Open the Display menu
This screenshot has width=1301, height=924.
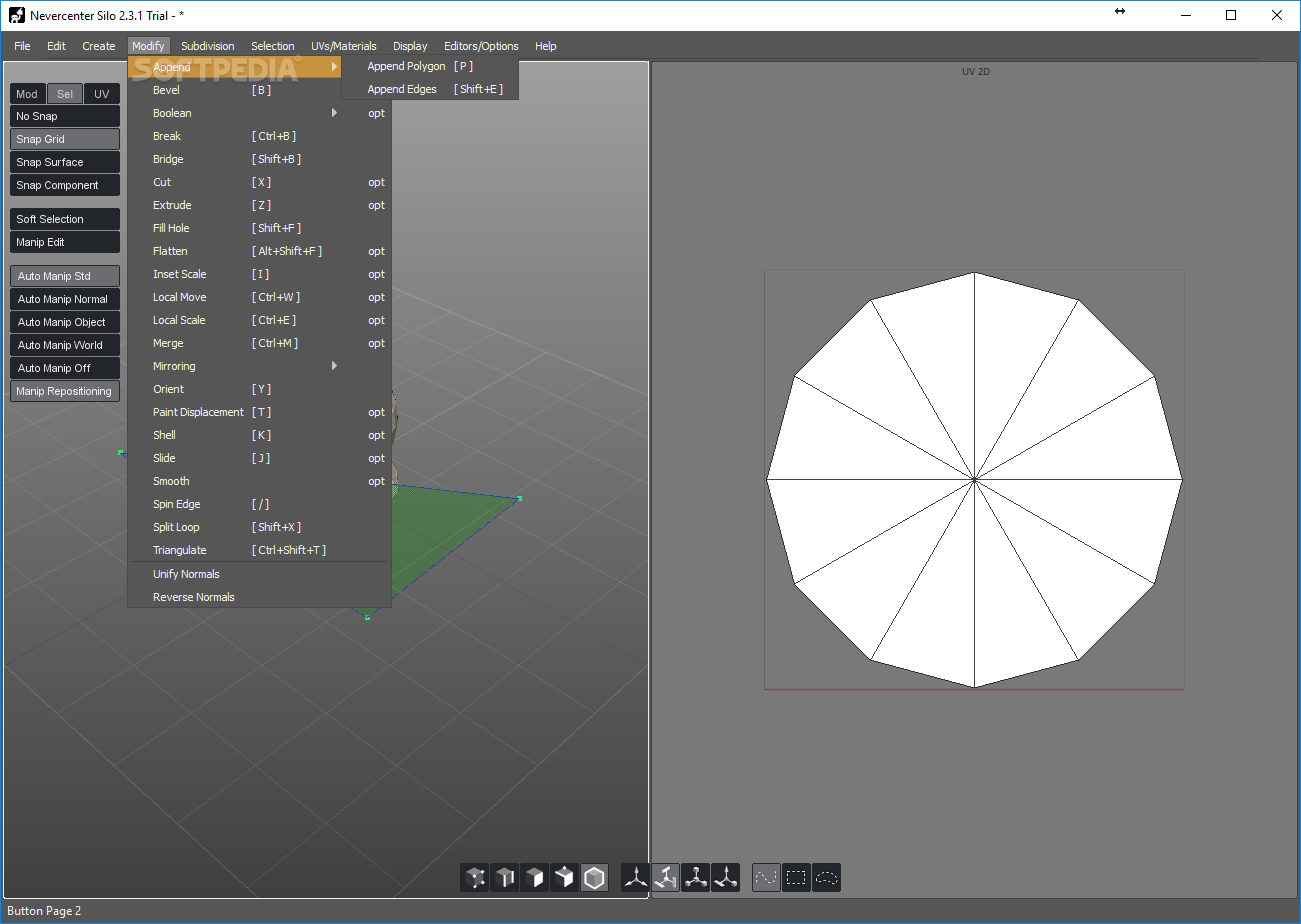pyautogui.click(x=410, y=46)
